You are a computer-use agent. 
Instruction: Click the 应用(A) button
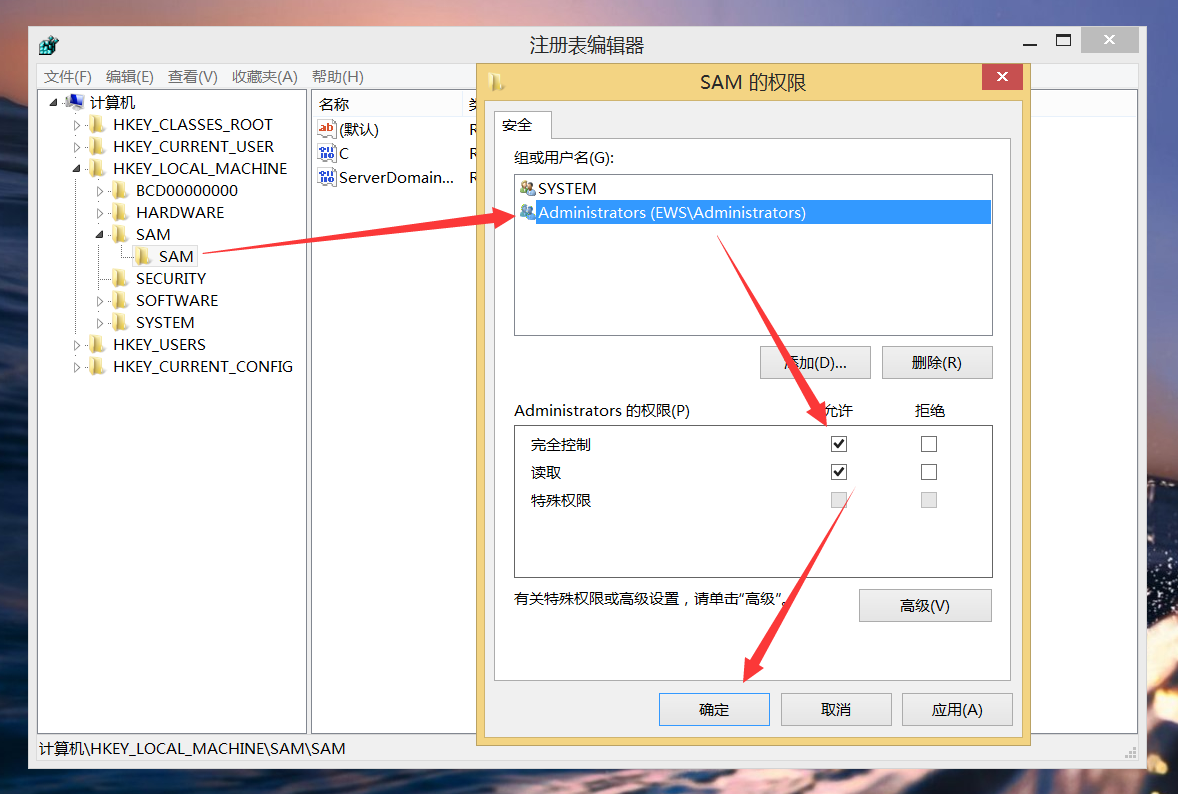pos(956,709)
